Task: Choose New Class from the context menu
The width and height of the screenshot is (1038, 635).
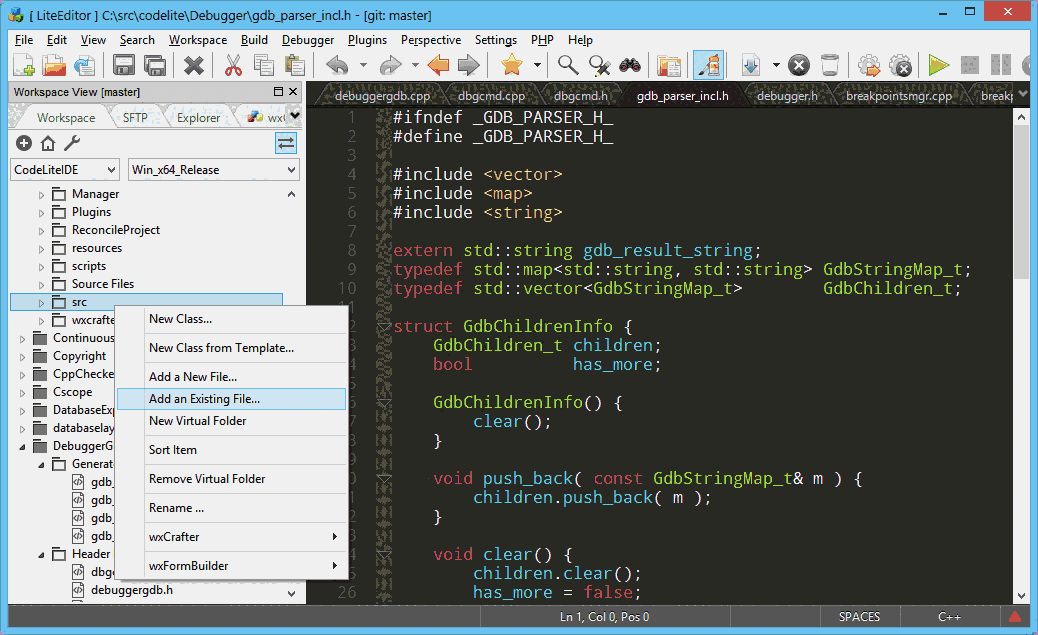Action: [x=179, y=319]
